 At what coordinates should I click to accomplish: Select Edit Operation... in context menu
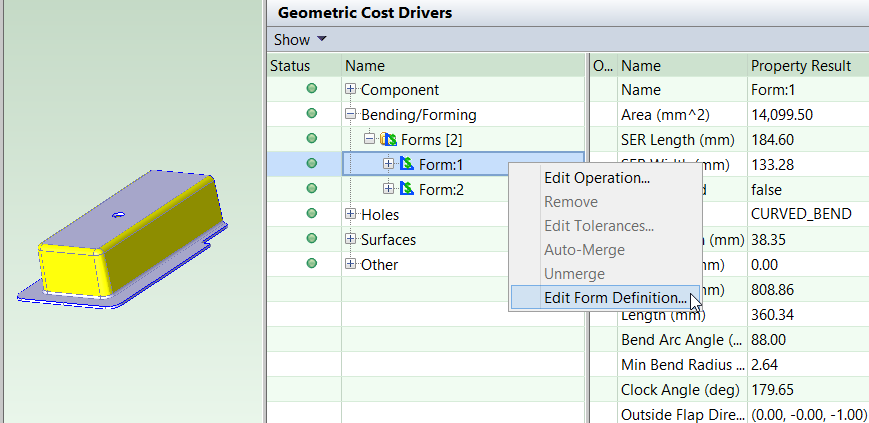pos(596,178)
